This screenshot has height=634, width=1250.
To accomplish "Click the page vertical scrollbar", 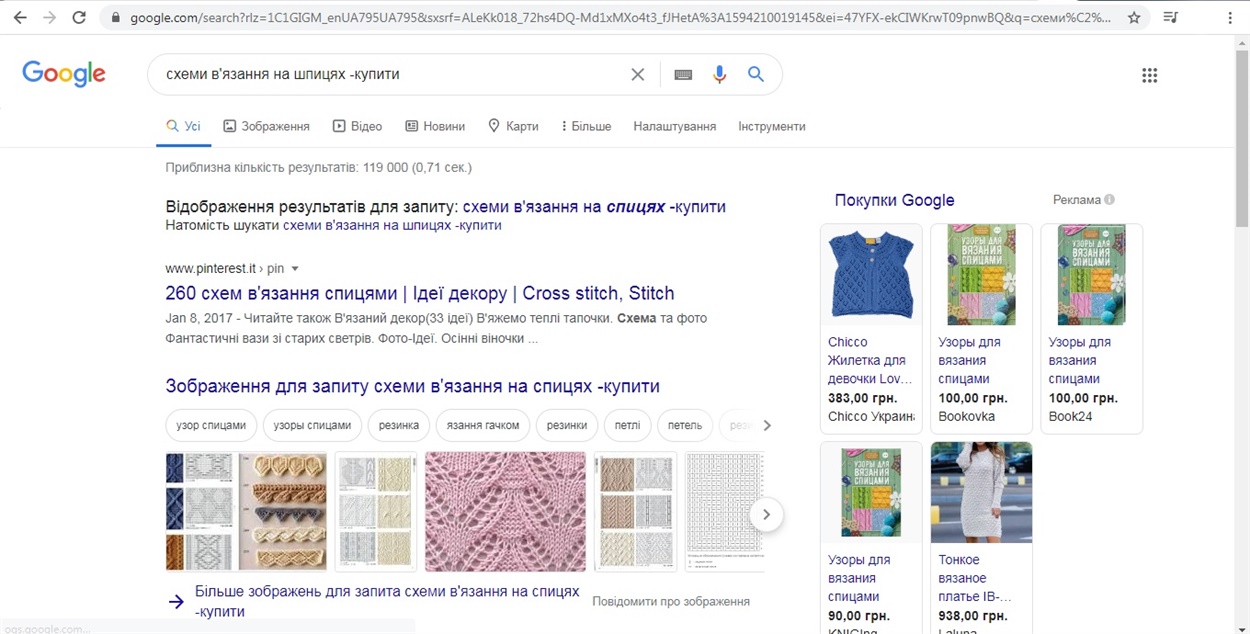I will coord(1241,140).
